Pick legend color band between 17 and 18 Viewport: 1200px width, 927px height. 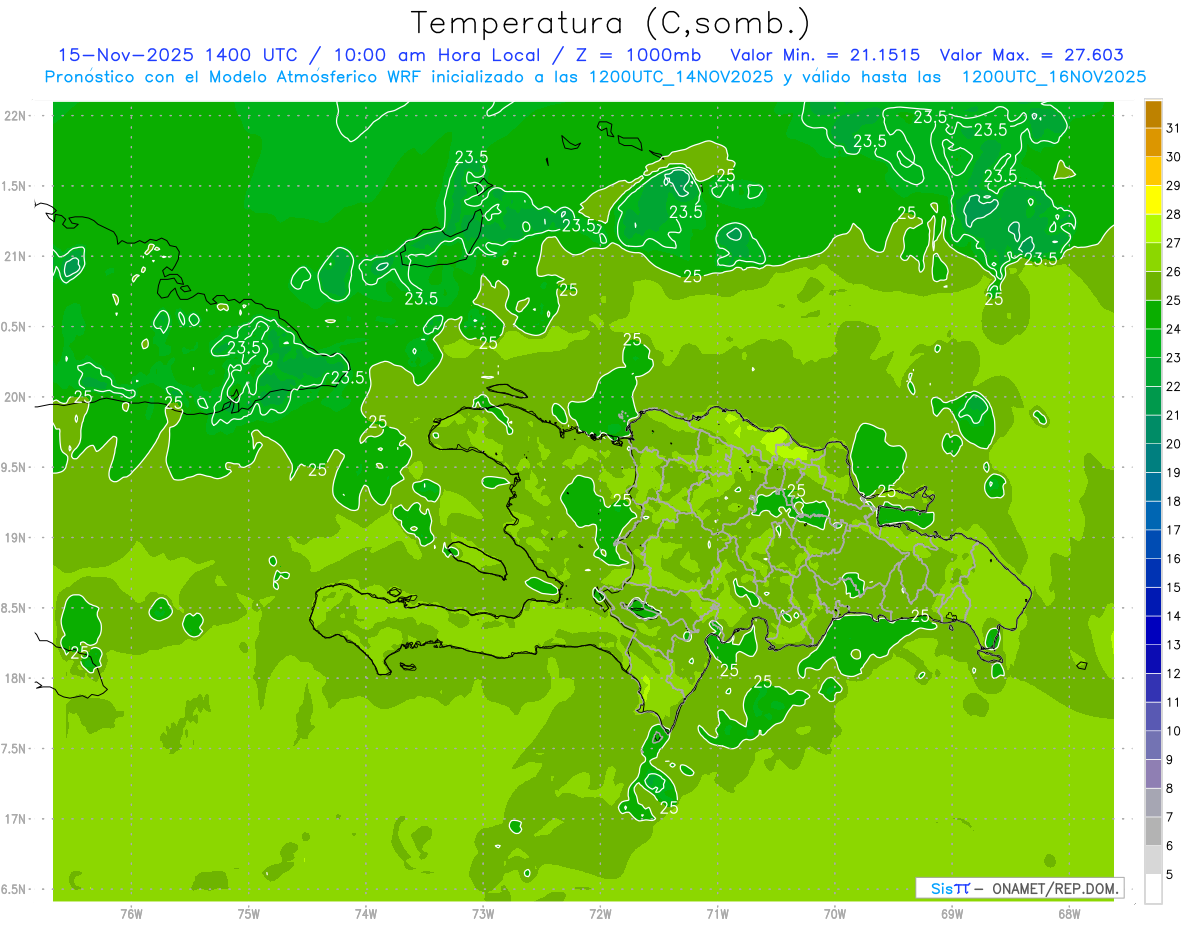(x=1153, y=516)
